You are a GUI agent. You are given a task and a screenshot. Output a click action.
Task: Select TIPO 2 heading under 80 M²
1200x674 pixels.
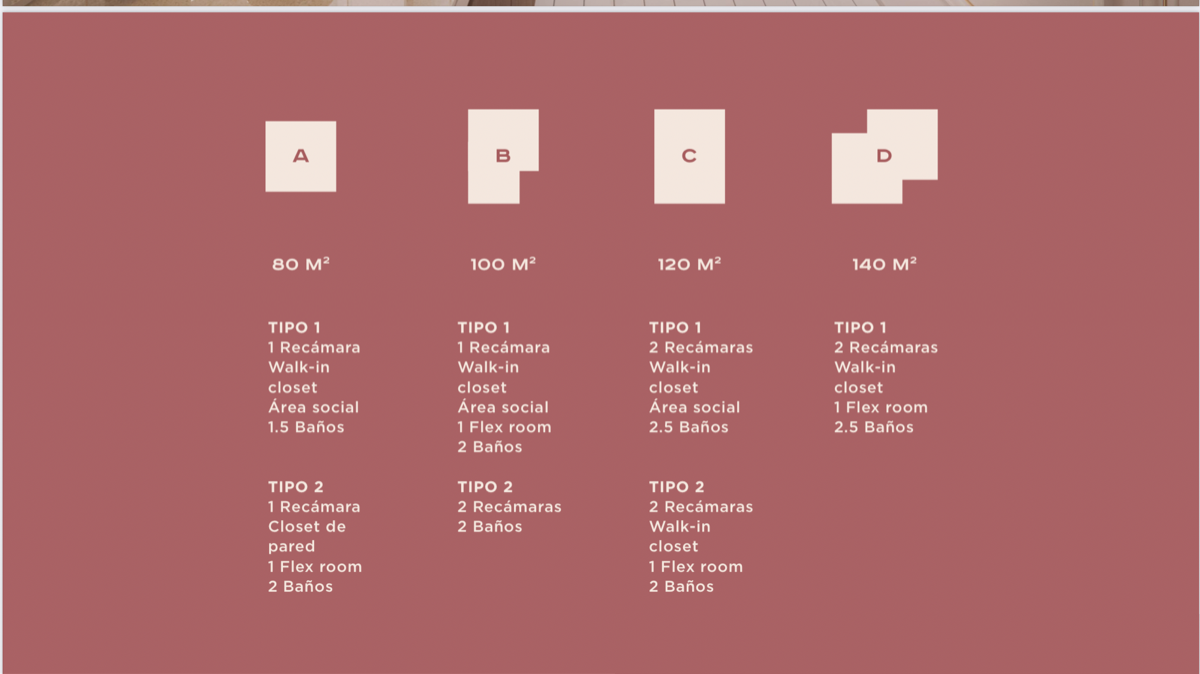295,487
